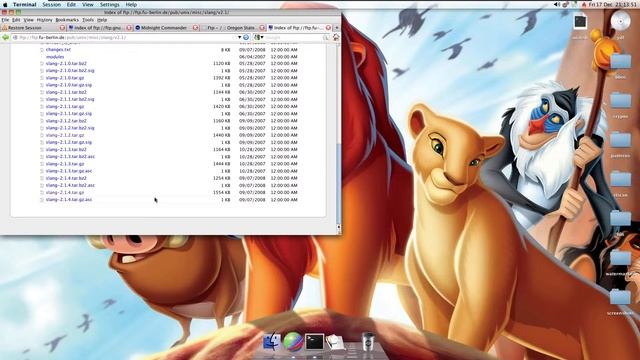Close the active fu-berlin tab
Viewport: 640px width, 360px height.
point(328,28)
